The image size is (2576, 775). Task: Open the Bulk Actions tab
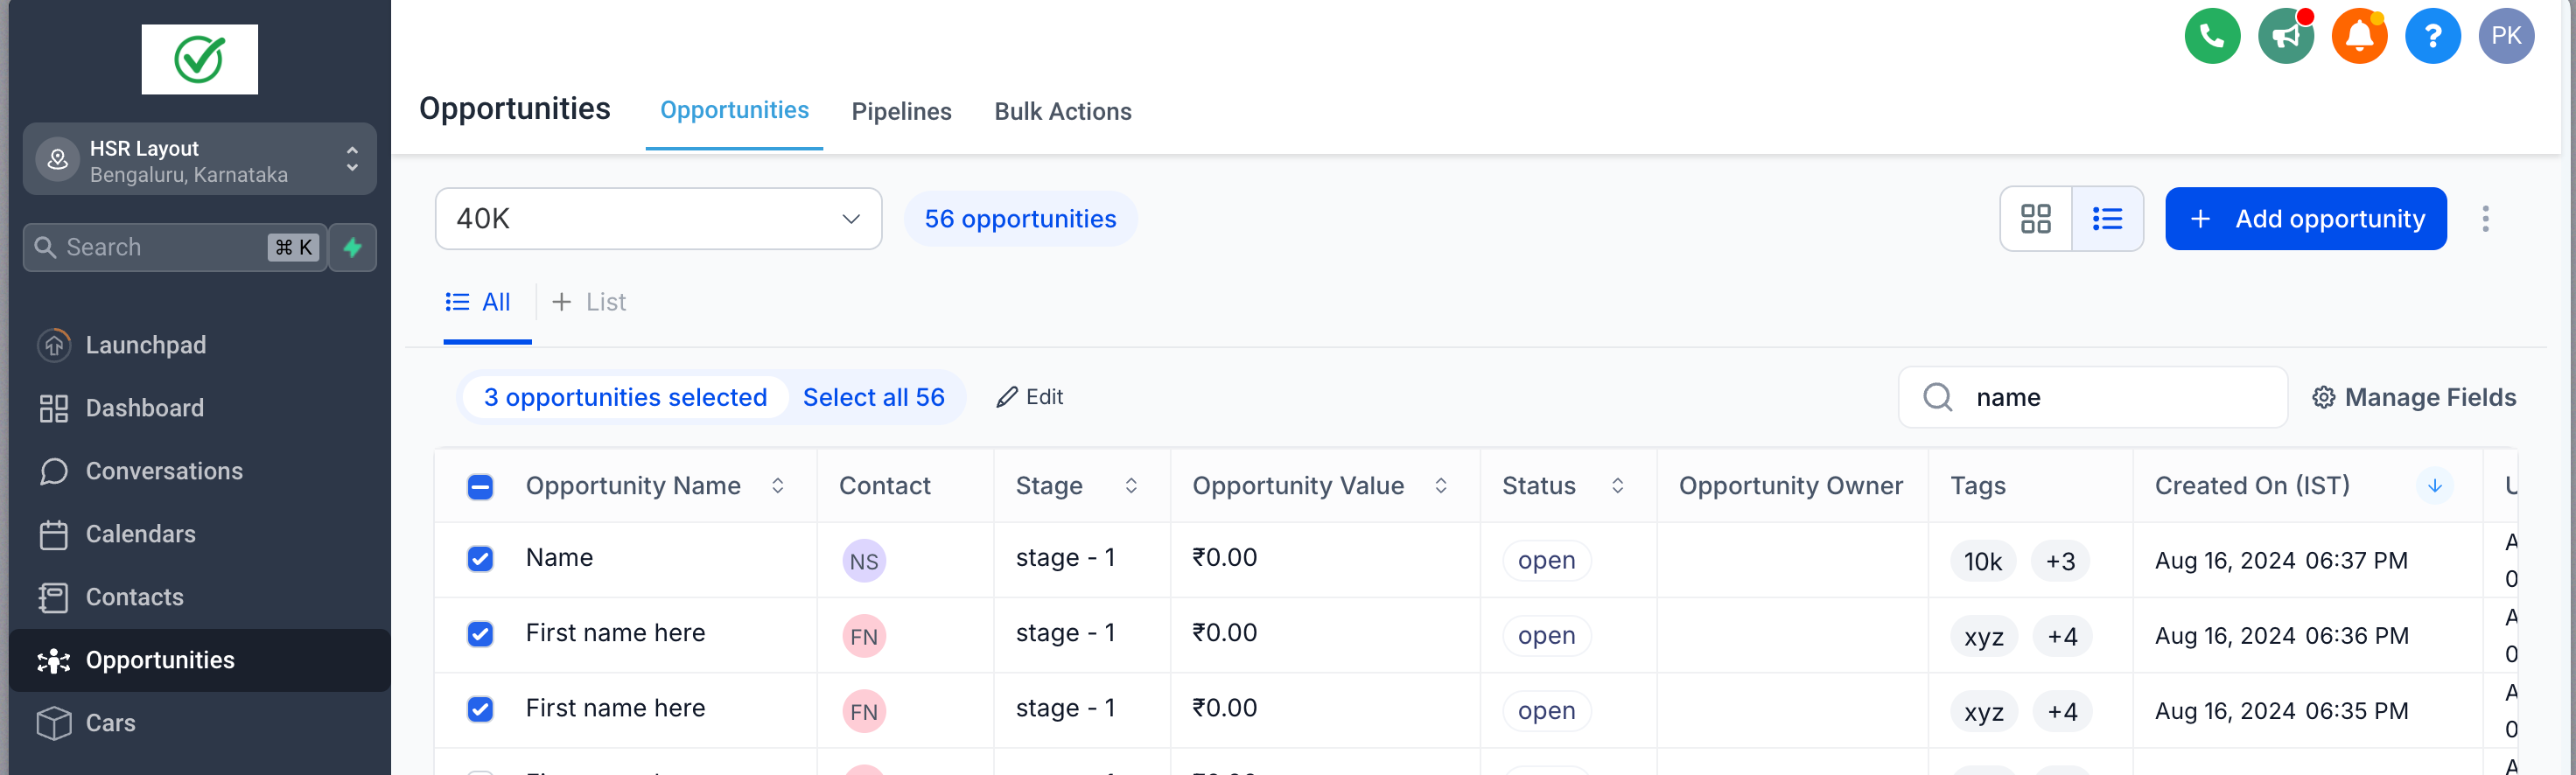click(1062, 111)
